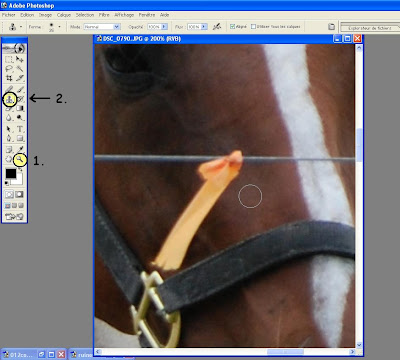400x360 pixels.
Task: Click the black foreground color swatch
Action: click(10, 173)
